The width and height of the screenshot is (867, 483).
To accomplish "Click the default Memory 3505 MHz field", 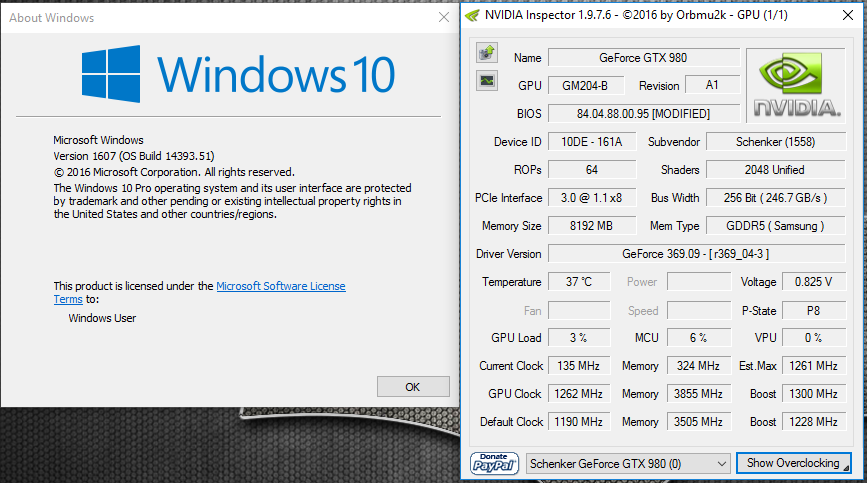I will pyautogui.click(x=699, y=422).
